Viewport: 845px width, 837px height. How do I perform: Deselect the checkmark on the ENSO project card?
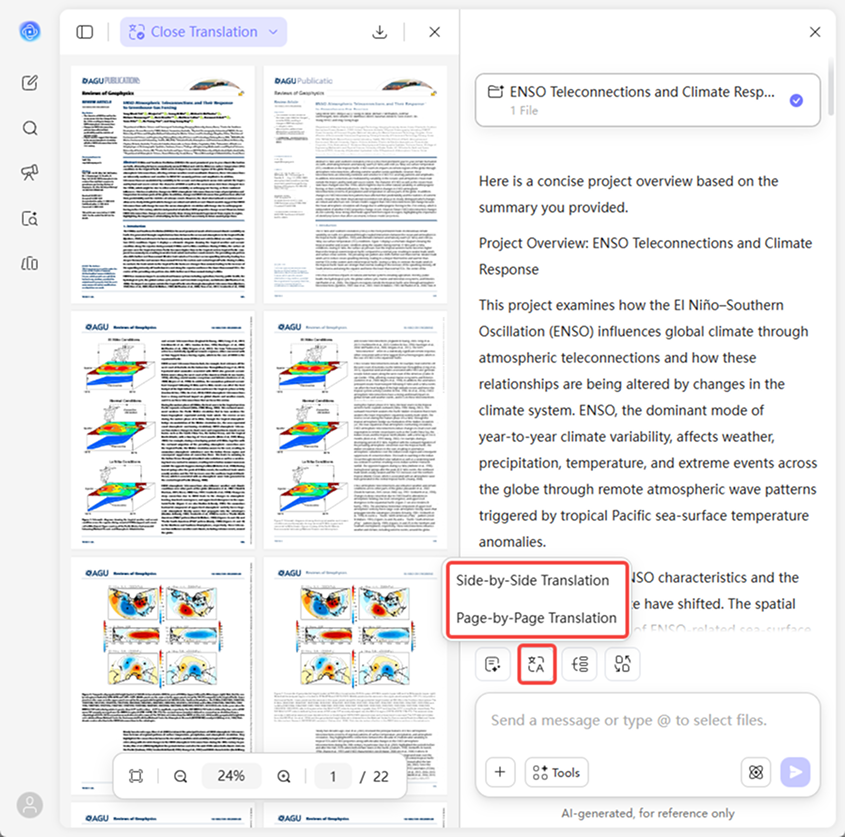(797, 99)
